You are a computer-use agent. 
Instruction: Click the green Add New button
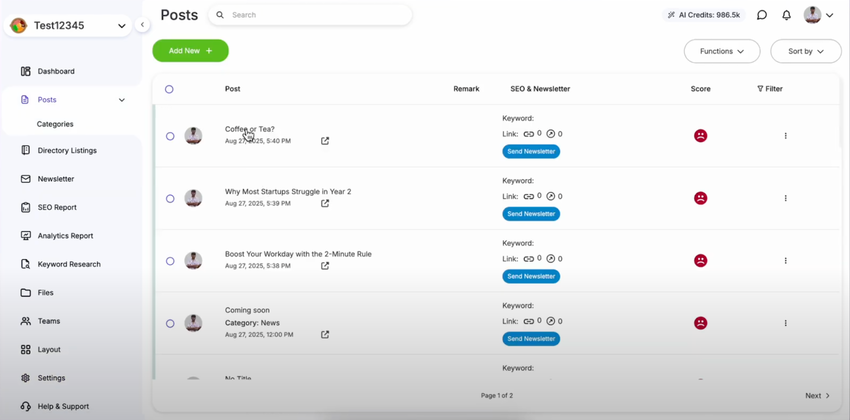[190, 51]
